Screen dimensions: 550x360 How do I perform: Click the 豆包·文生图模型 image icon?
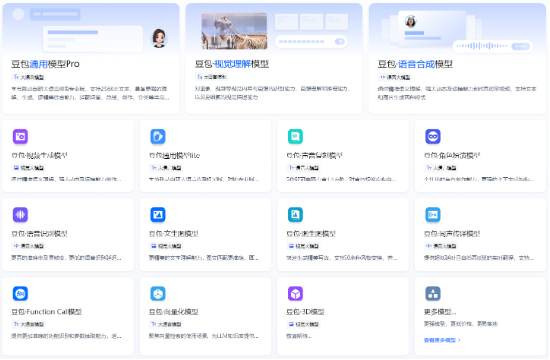click(158, 215)
